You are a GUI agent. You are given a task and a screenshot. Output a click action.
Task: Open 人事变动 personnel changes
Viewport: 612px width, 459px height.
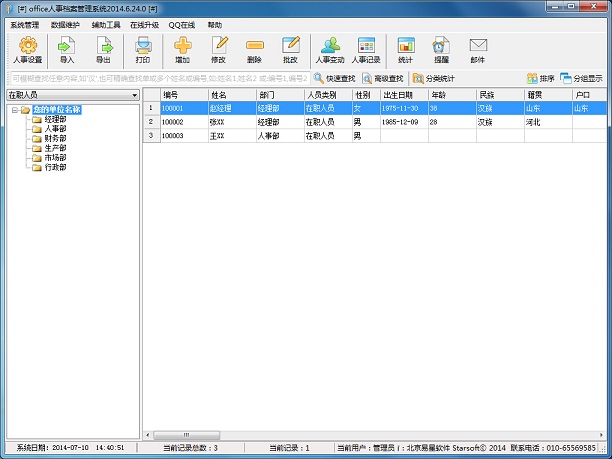pyautogui.click(x=329, y=49)
